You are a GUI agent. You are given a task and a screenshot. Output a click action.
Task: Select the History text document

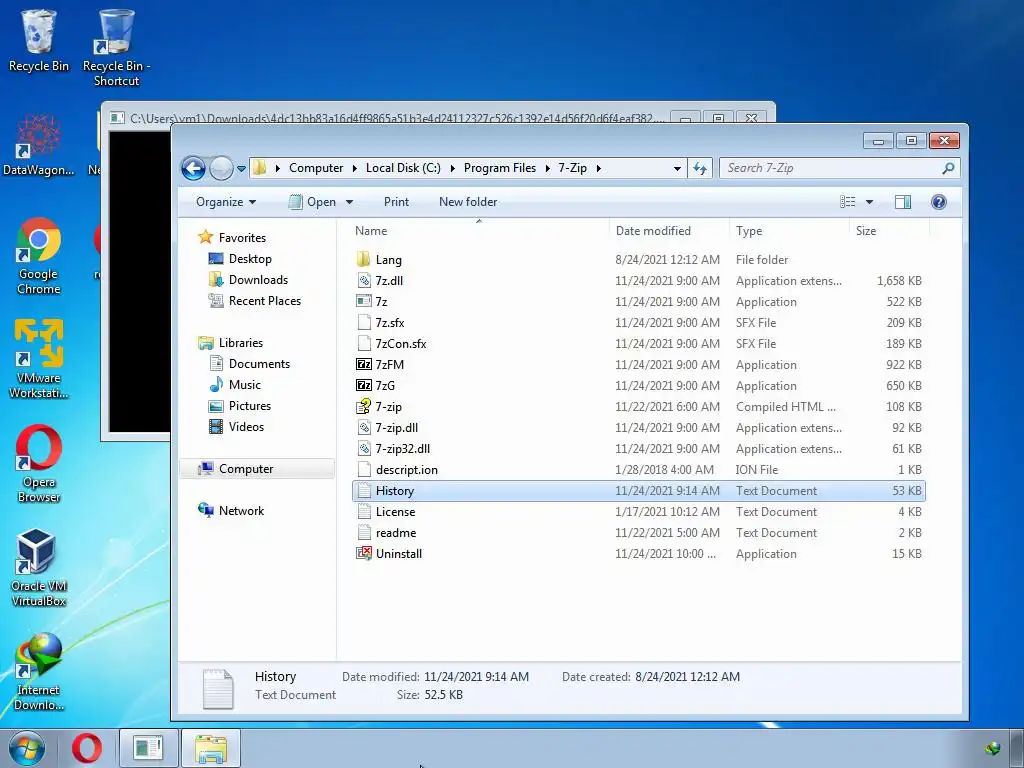click(x=639, y=490)
